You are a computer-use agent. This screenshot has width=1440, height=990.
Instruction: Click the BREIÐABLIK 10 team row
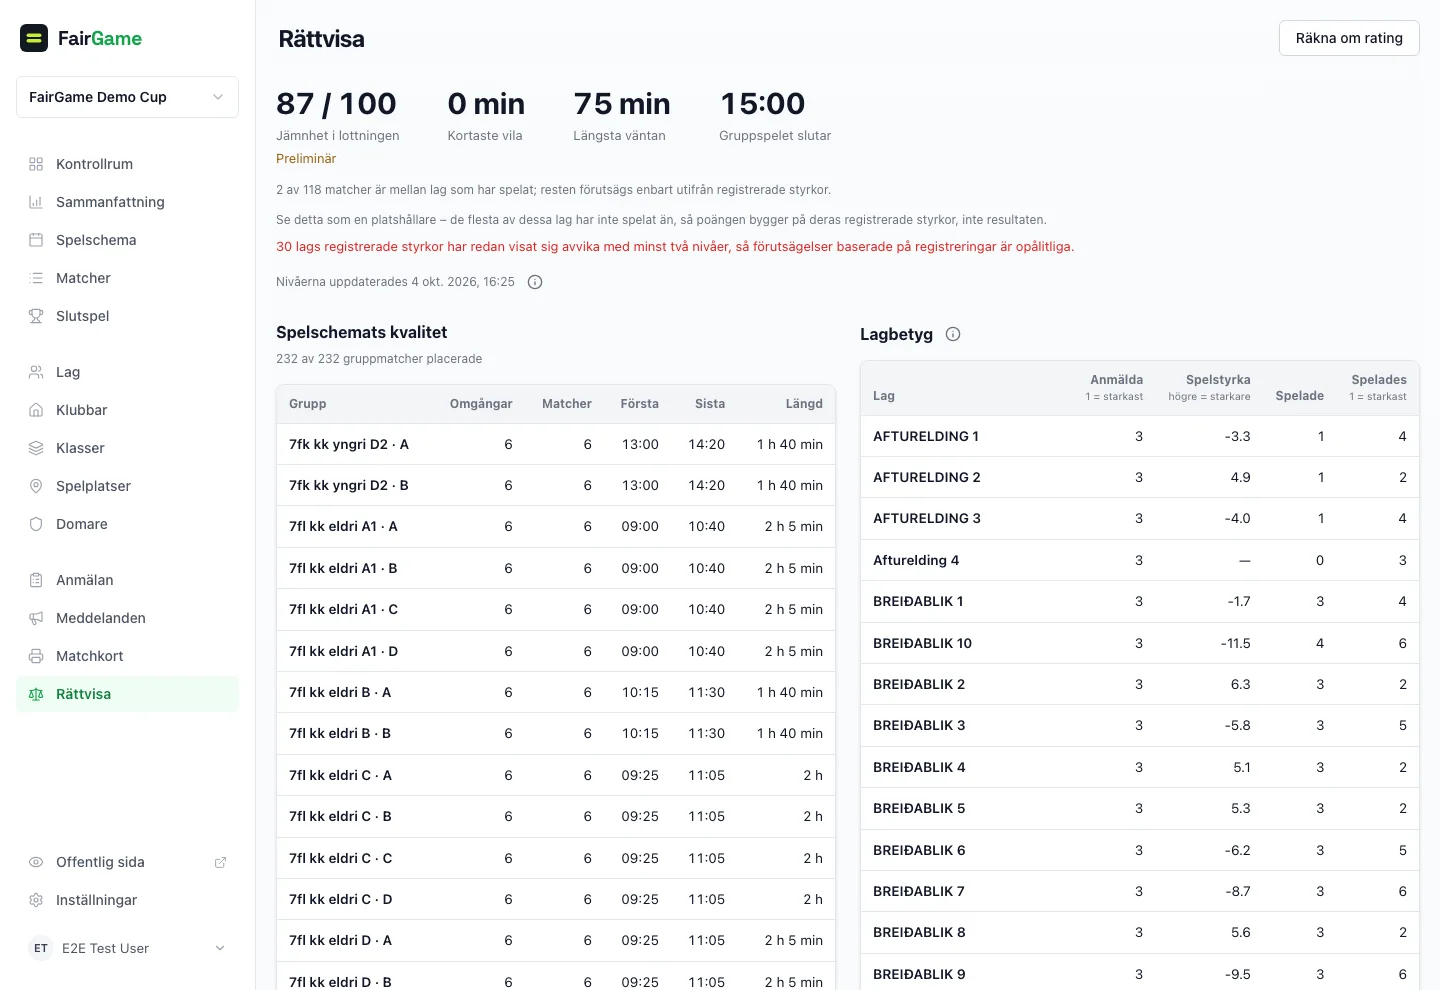1140,643
